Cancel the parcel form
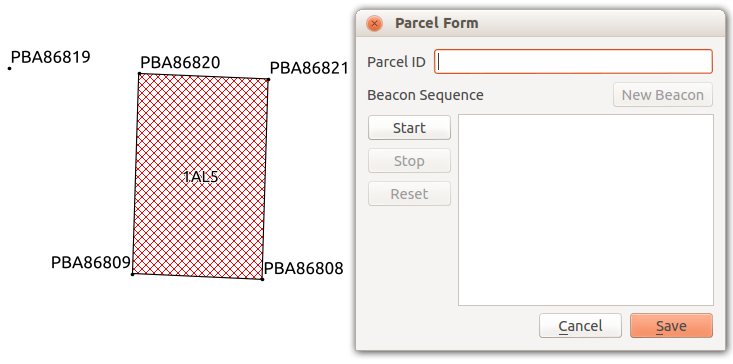This screenshot has height=364, width=733. (580, 325)
